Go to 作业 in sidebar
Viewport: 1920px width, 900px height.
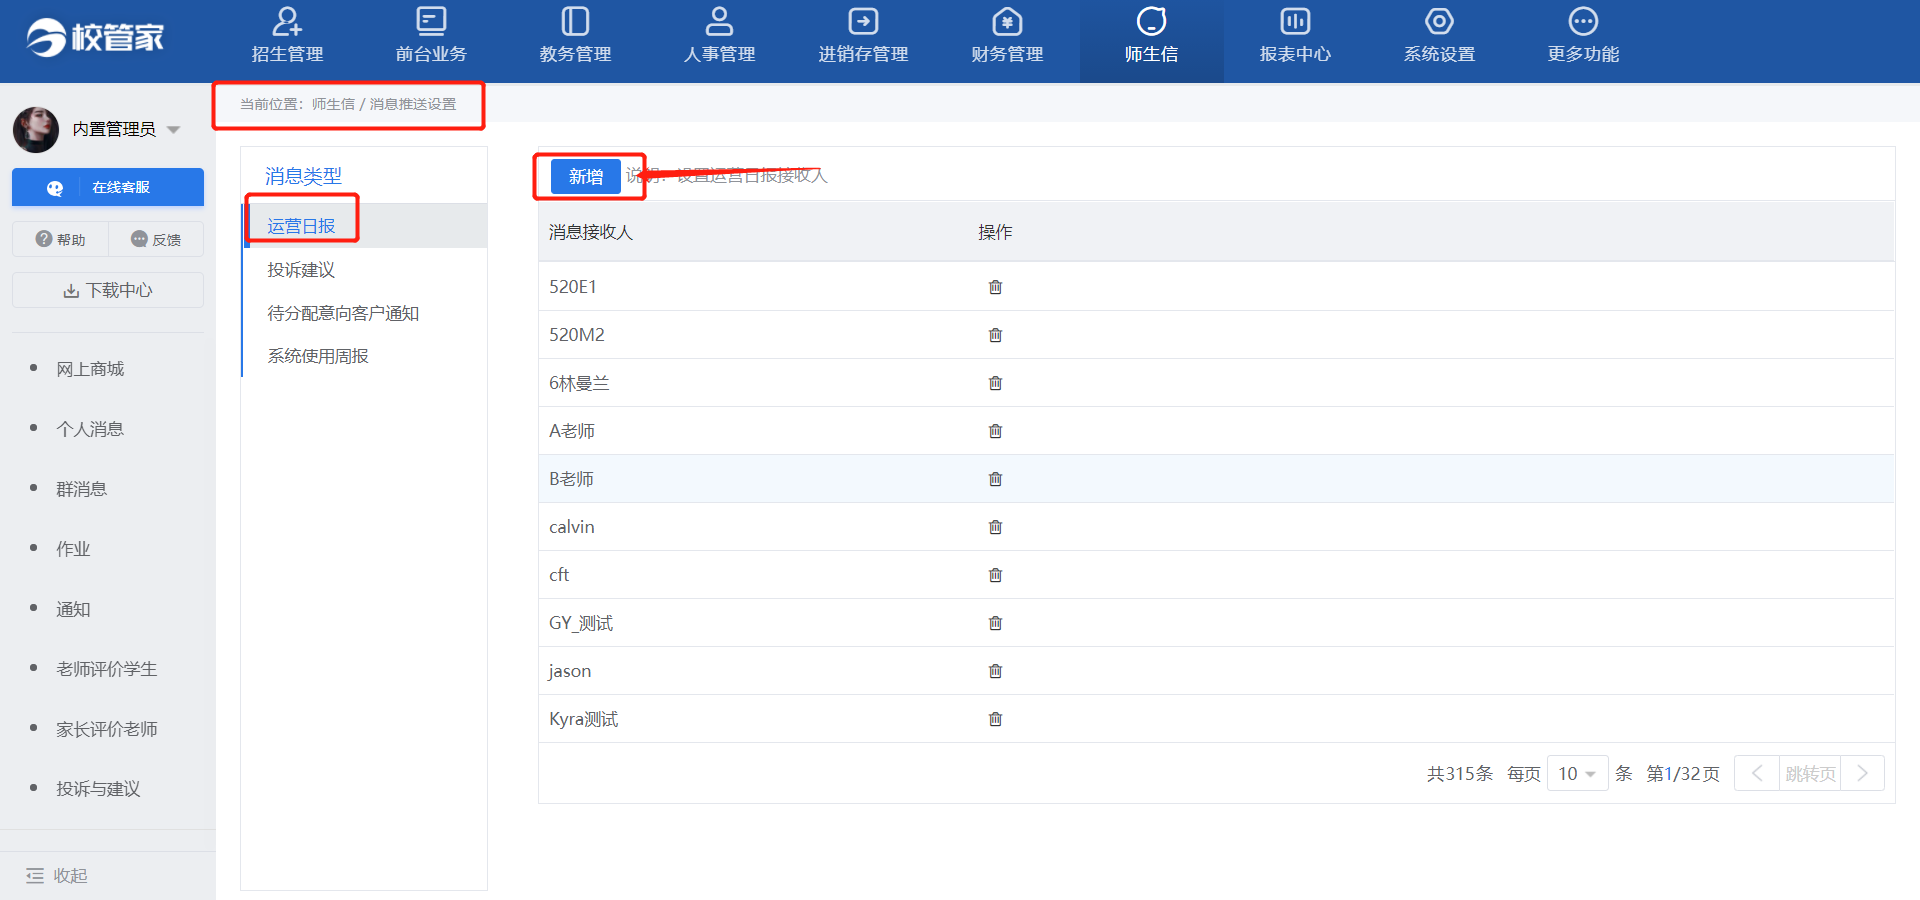click(x=73, y=549)
